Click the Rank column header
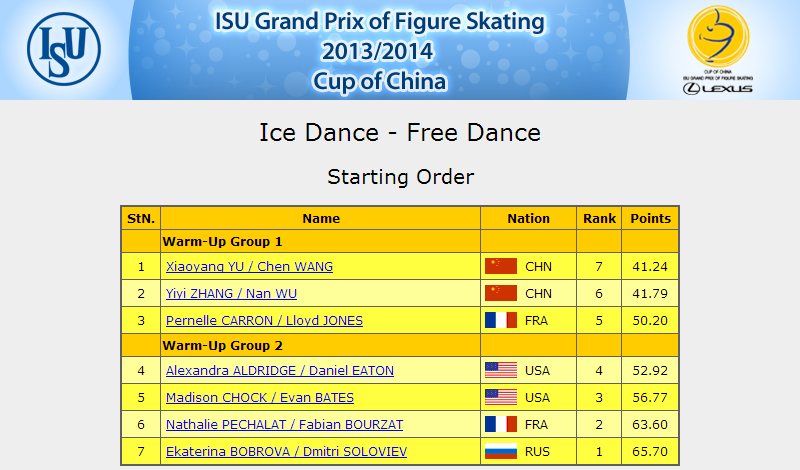 click(599, 218)
